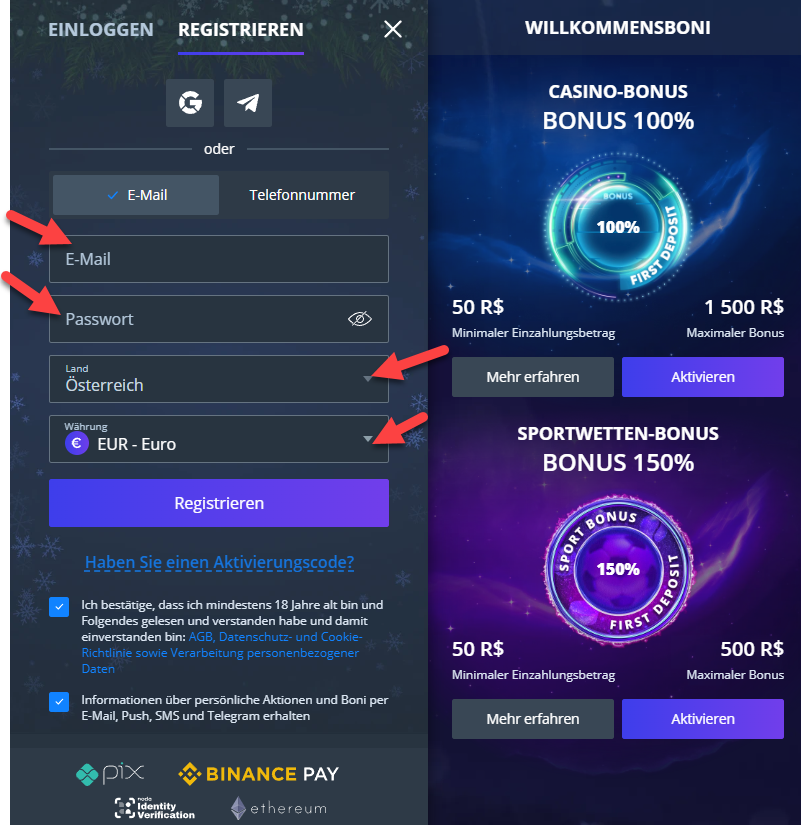The width and height of the screenshot is (801, 825).
Task: Click the Ethereum logo
Action: tap(279, 808)
